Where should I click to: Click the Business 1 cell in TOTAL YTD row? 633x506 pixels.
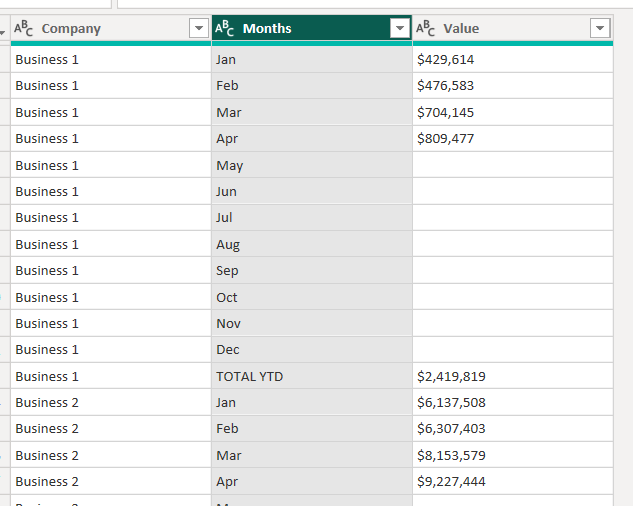pos(111,376)
